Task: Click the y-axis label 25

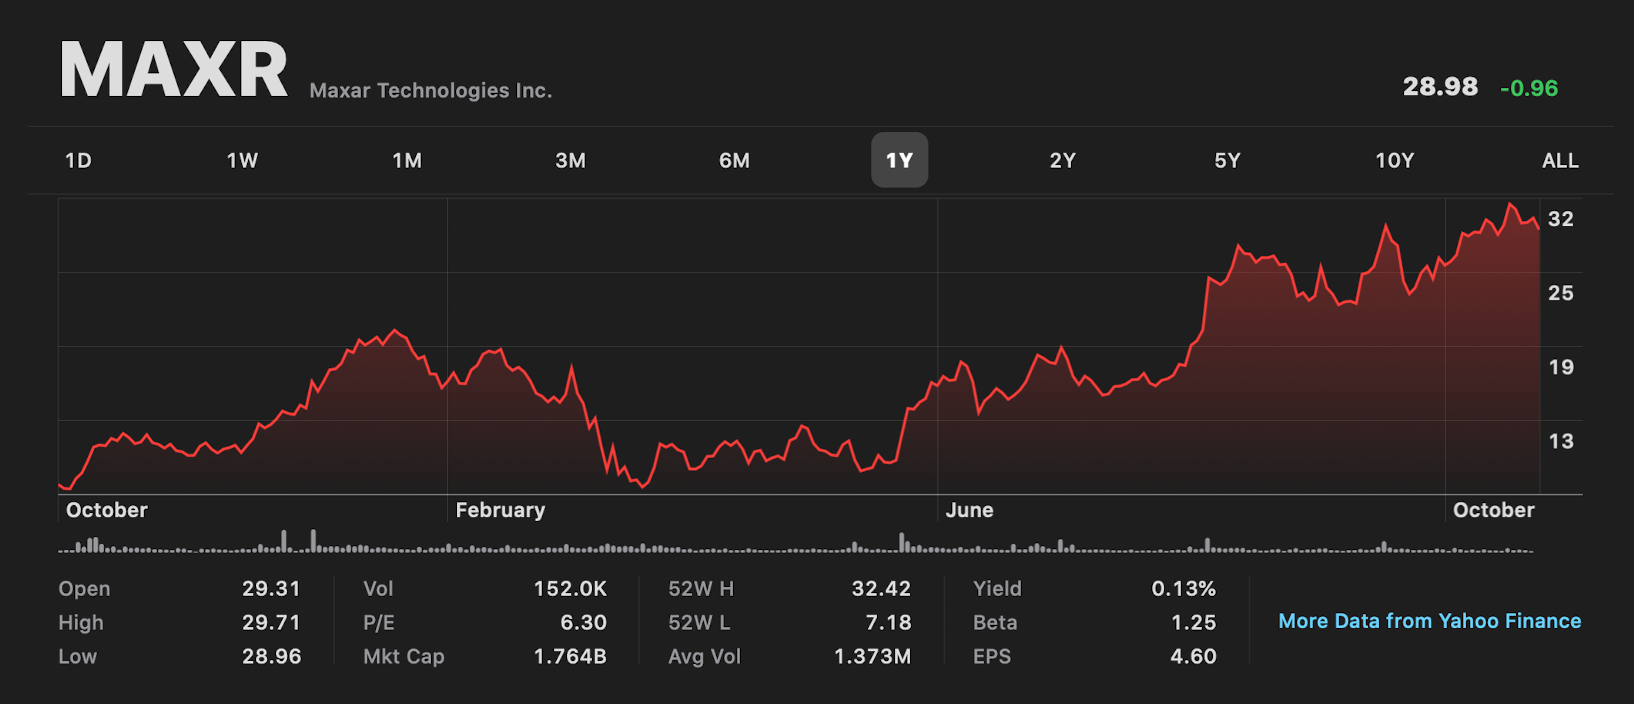Action: (x=1561, y=293)
